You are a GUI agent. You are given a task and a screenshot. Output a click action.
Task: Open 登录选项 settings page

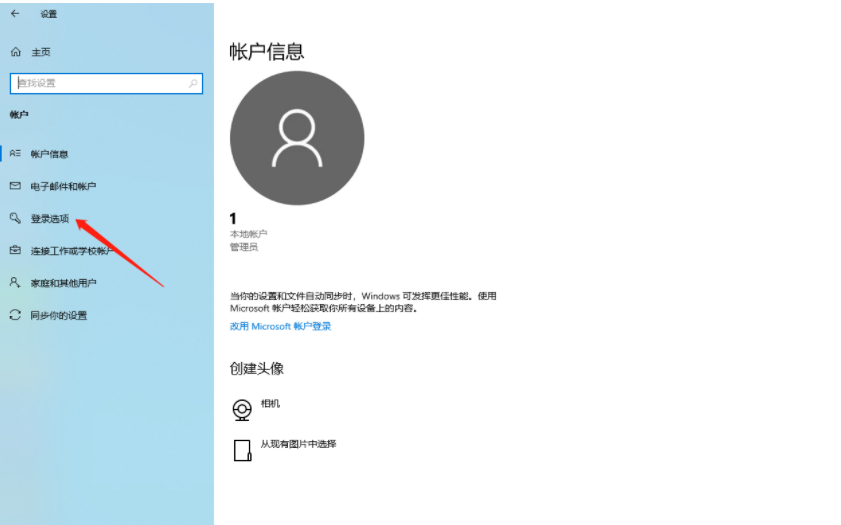pos(50,218)
